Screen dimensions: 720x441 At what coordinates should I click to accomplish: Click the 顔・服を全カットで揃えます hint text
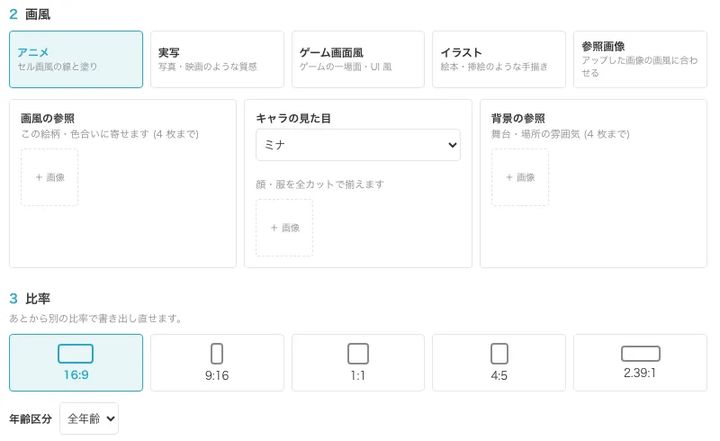coord(320,184)
